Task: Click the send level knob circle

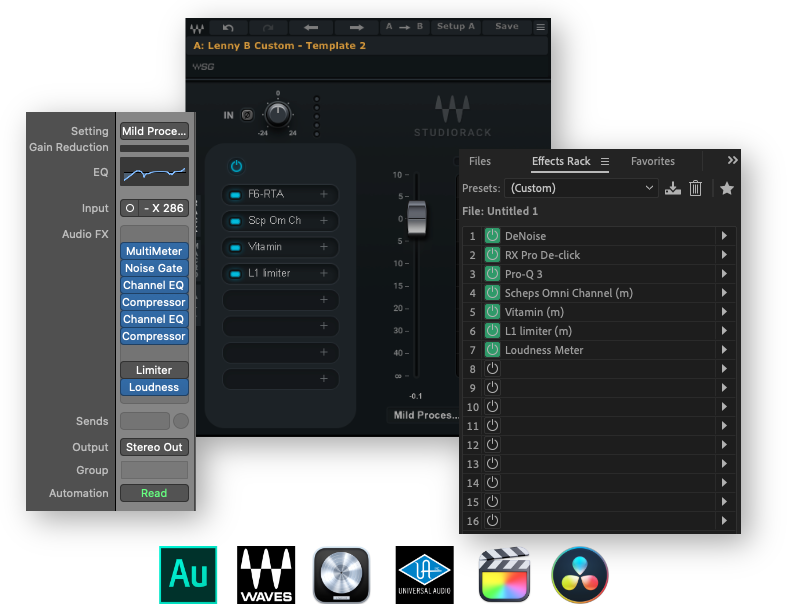Action: coord(181,421)
